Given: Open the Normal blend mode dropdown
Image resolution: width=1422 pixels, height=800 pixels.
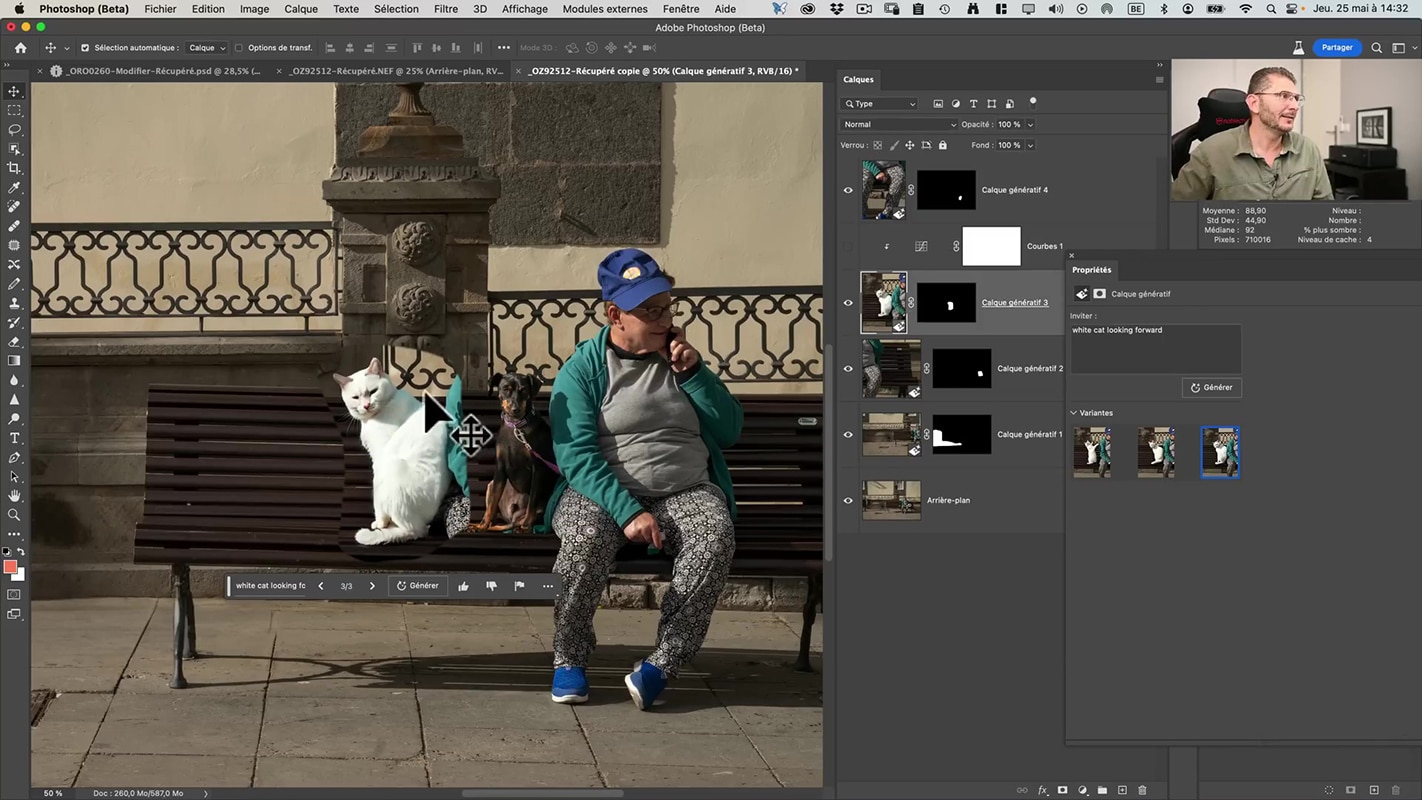Looking at the screenshot, I should 899,125.
